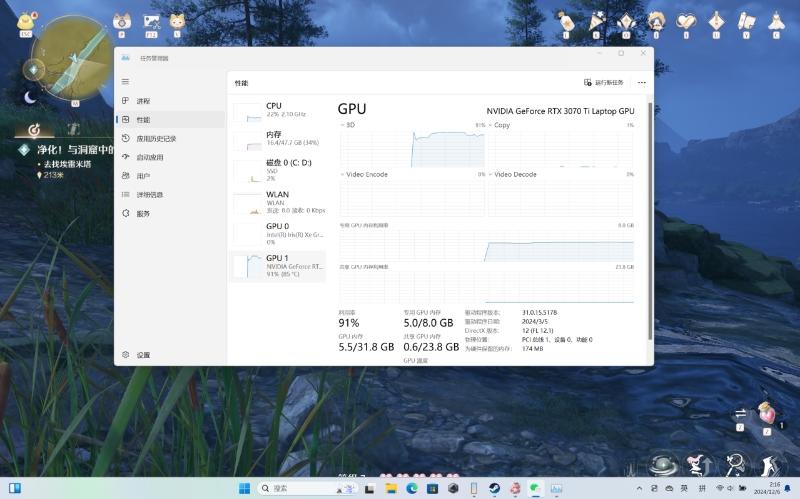
Task: Click the game dress wardrobe icon labeled C
Action: pyautogui.click(x=777, y=21)
